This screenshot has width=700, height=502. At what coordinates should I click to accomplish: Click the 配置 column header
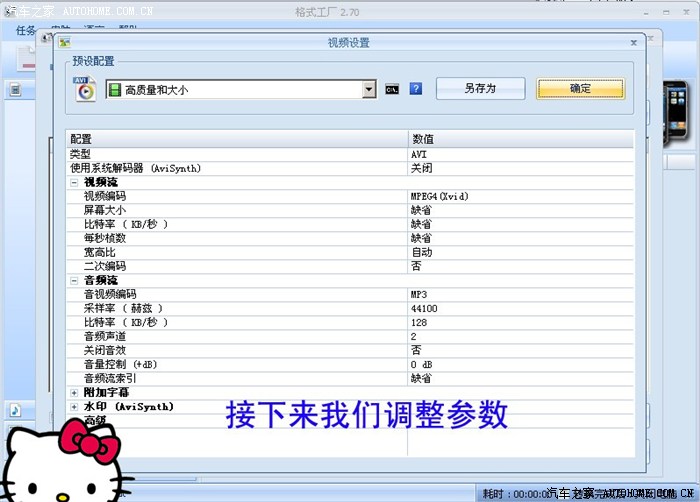tap(237, 139)
